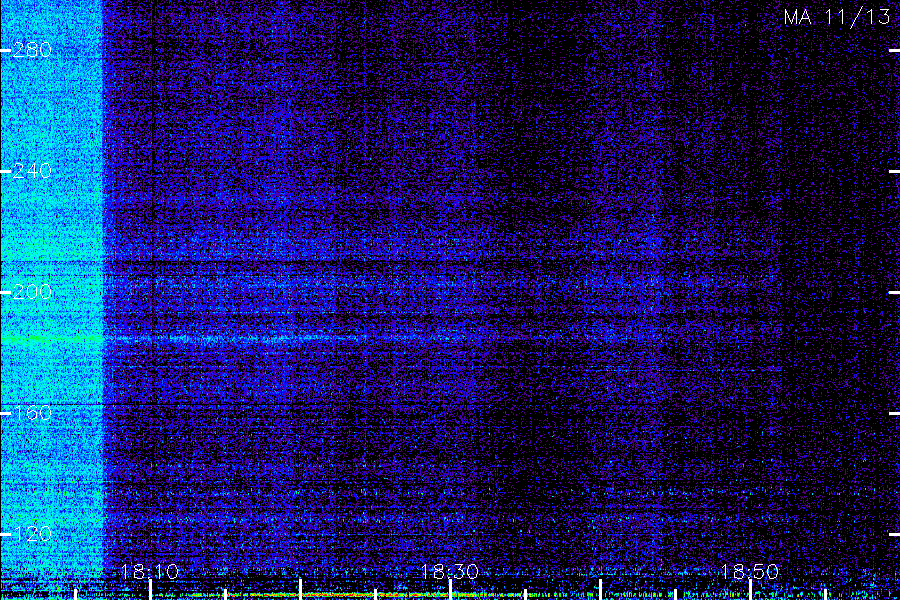Click the 160 frequency axis label
900x600 pixels.
tap(32, 413)
